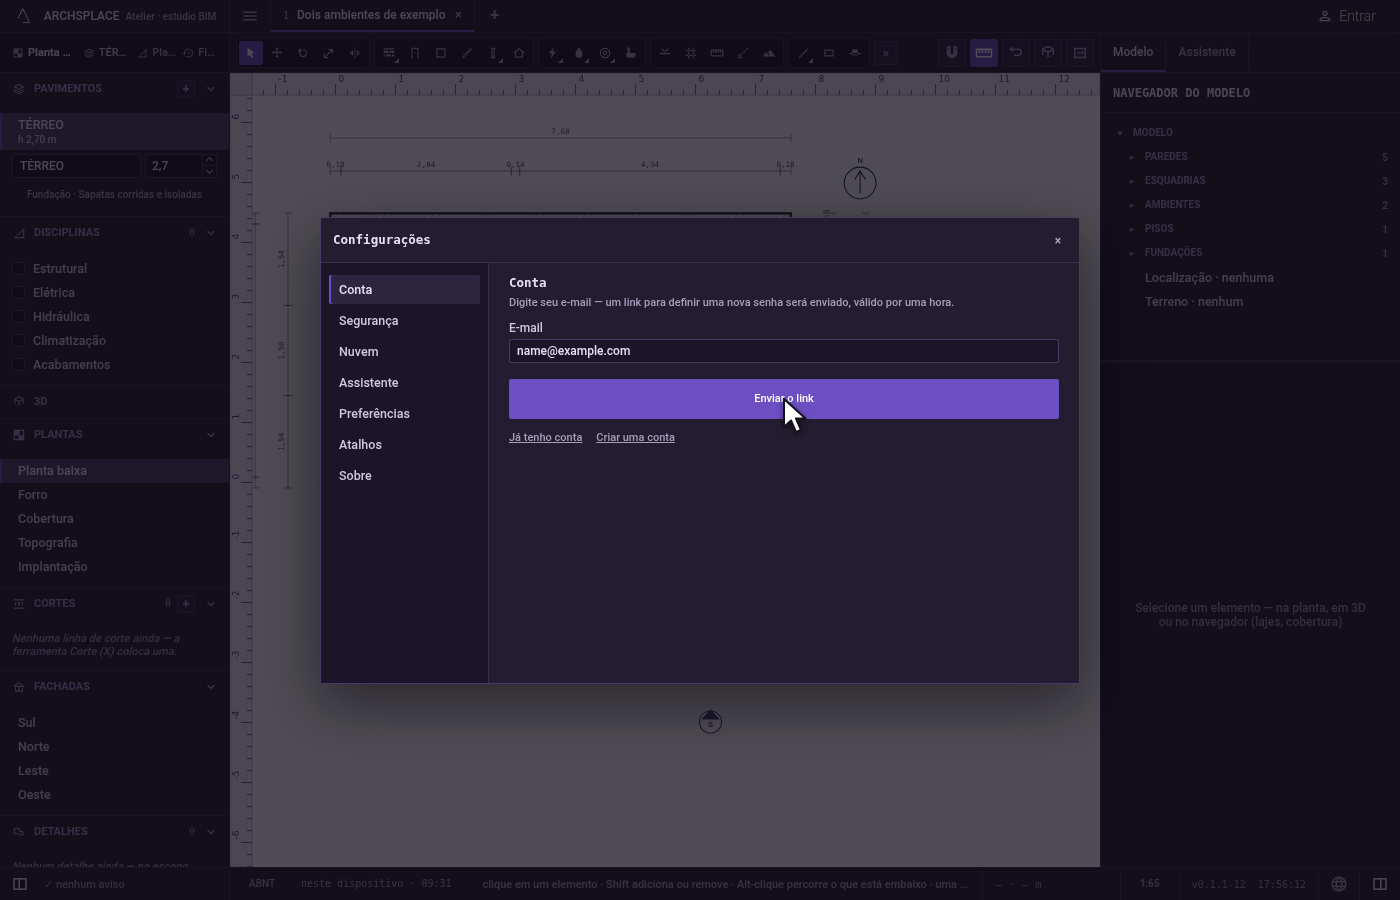Activate the rotate tool in toolbar
The height and width of the screenshot is (900, 1400).
pos(303,53)
